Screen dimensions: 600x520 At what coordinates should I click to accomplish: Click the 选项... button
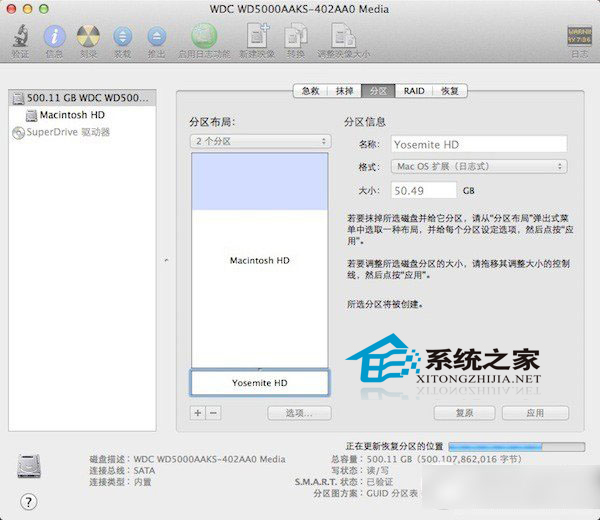coord(299,413)
